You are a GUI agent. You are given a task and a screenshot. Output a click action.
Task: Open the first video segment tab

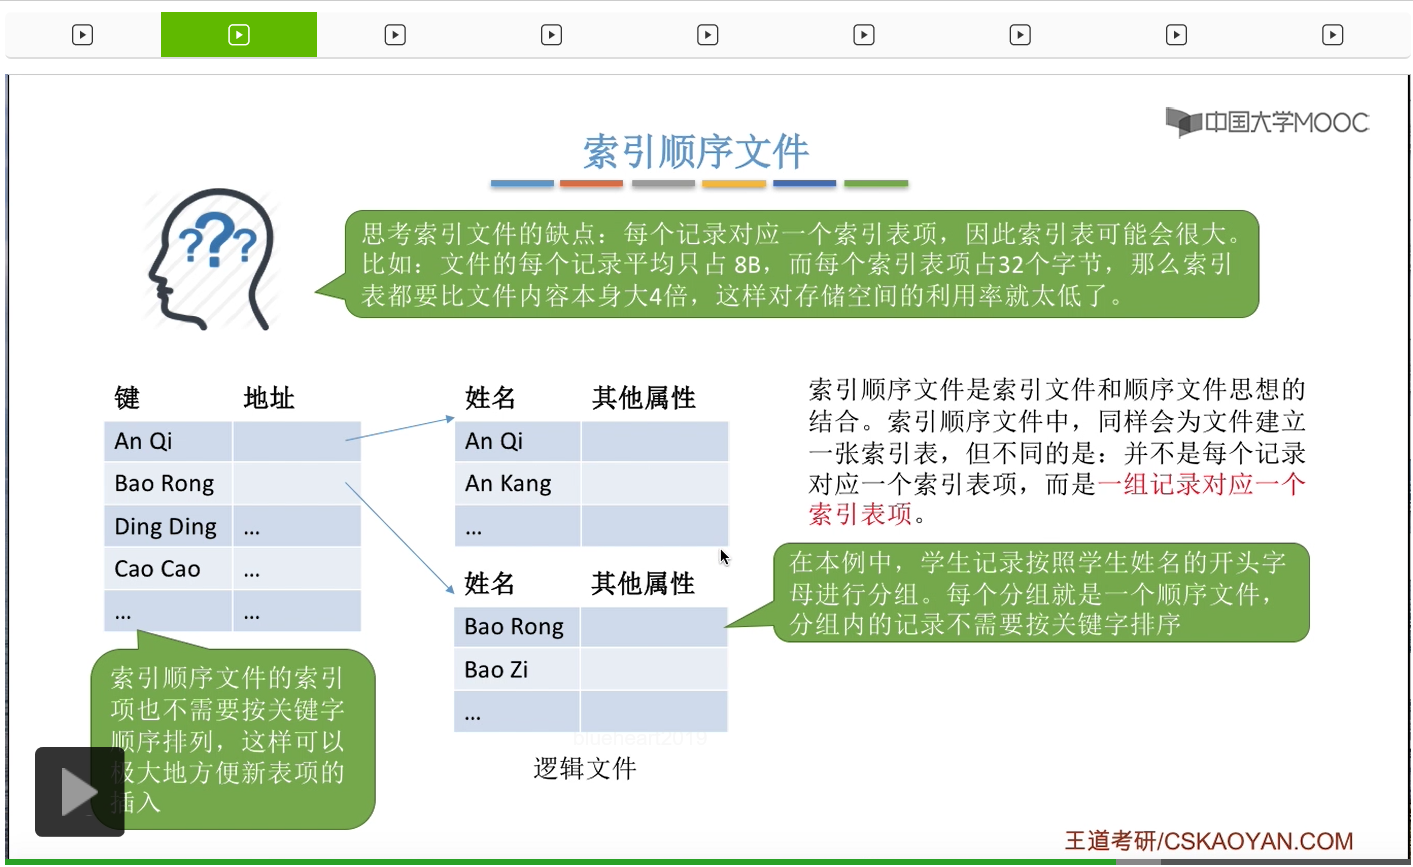point(83,35)
